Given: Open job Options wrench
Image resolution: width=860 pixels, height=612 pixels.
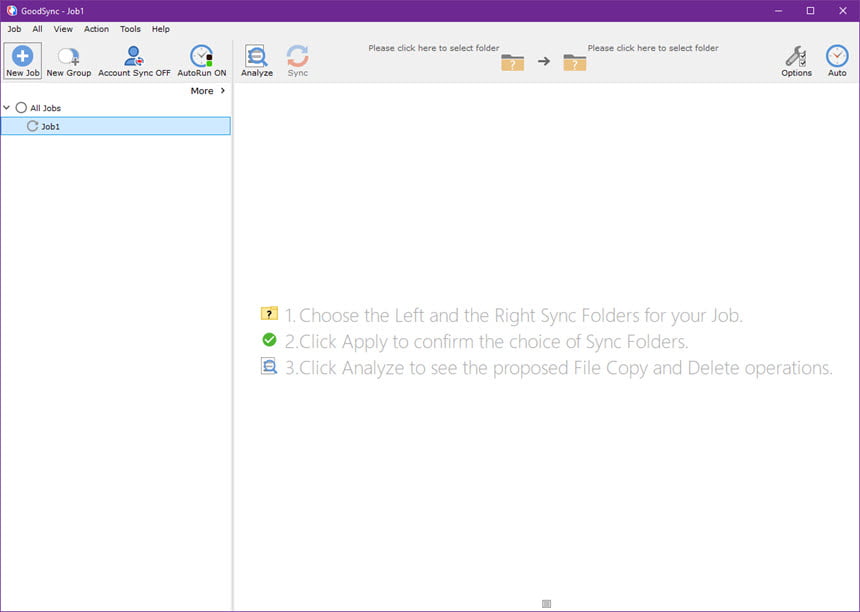Looking at the screenshot, I should pos(796,60).
